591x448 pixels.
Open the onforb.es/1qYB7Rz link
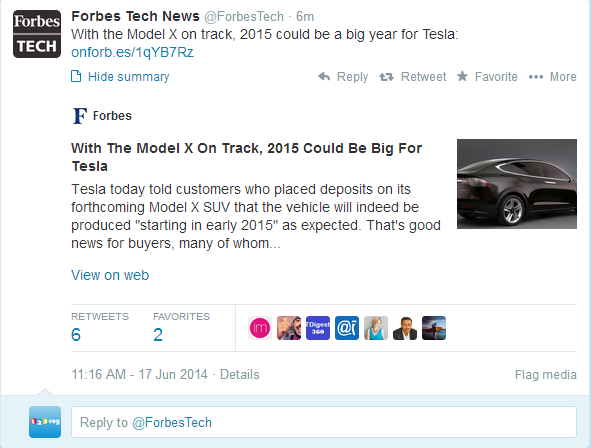[x=132, y=52]
